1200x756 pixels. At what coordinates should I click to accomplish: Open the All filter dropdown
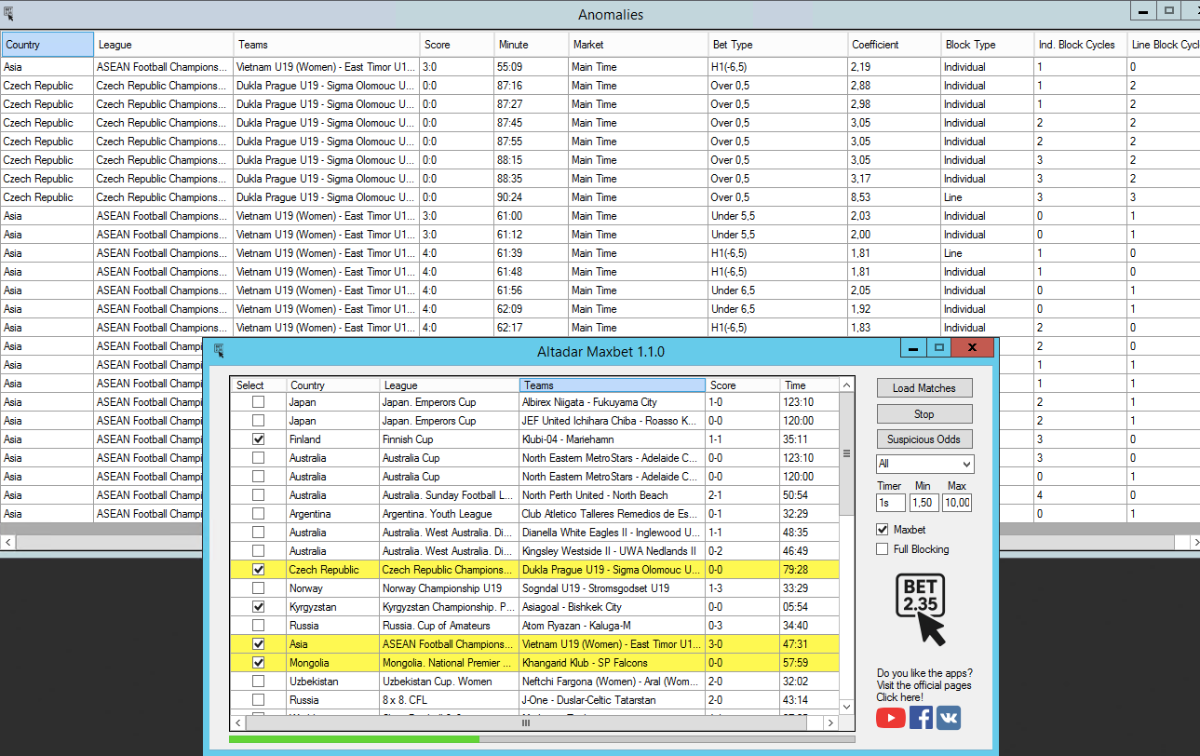point(924,464)
